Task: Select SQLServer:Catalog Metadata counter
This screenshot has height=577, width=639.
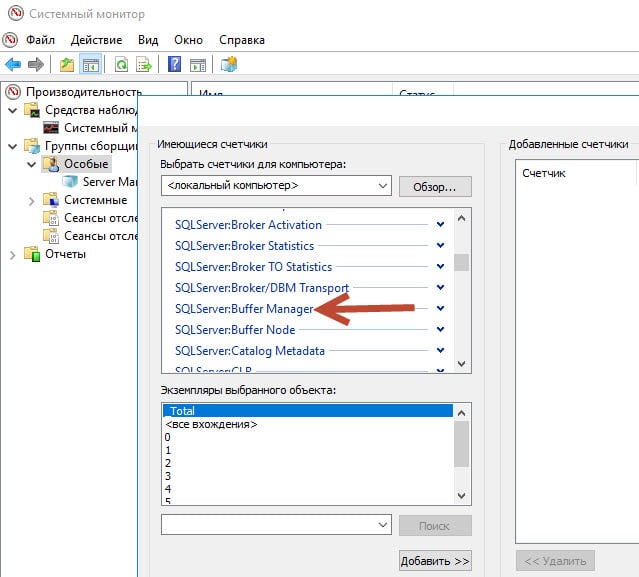Action: [x=250, y=351]
